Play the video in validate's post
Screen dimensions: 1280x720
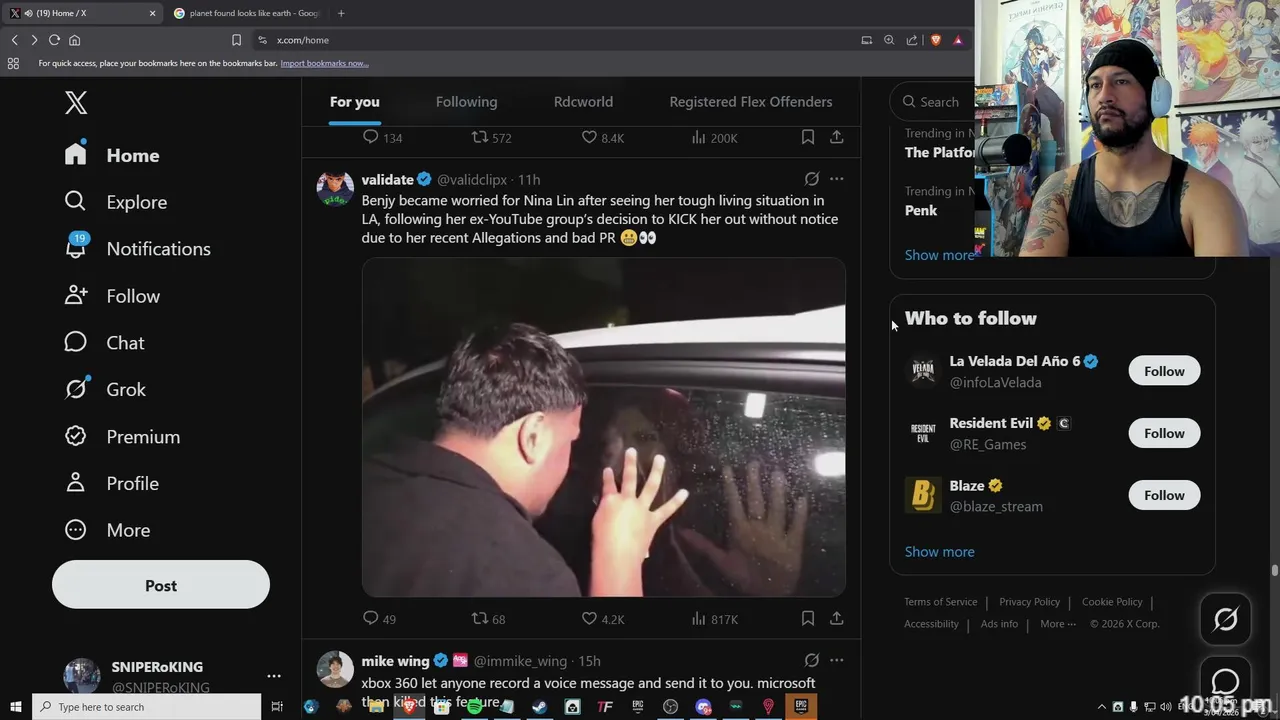pyautogui.click(x=604, y=428)
